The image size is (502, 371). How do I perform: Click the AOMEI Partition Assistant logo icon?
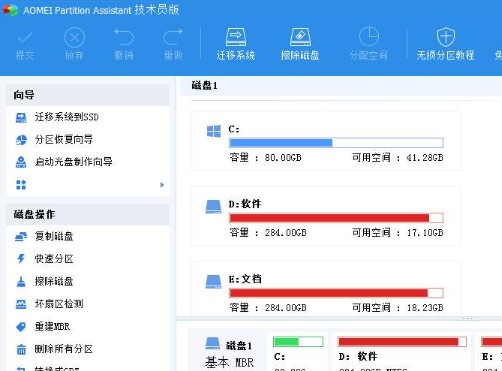coord(10,10)
